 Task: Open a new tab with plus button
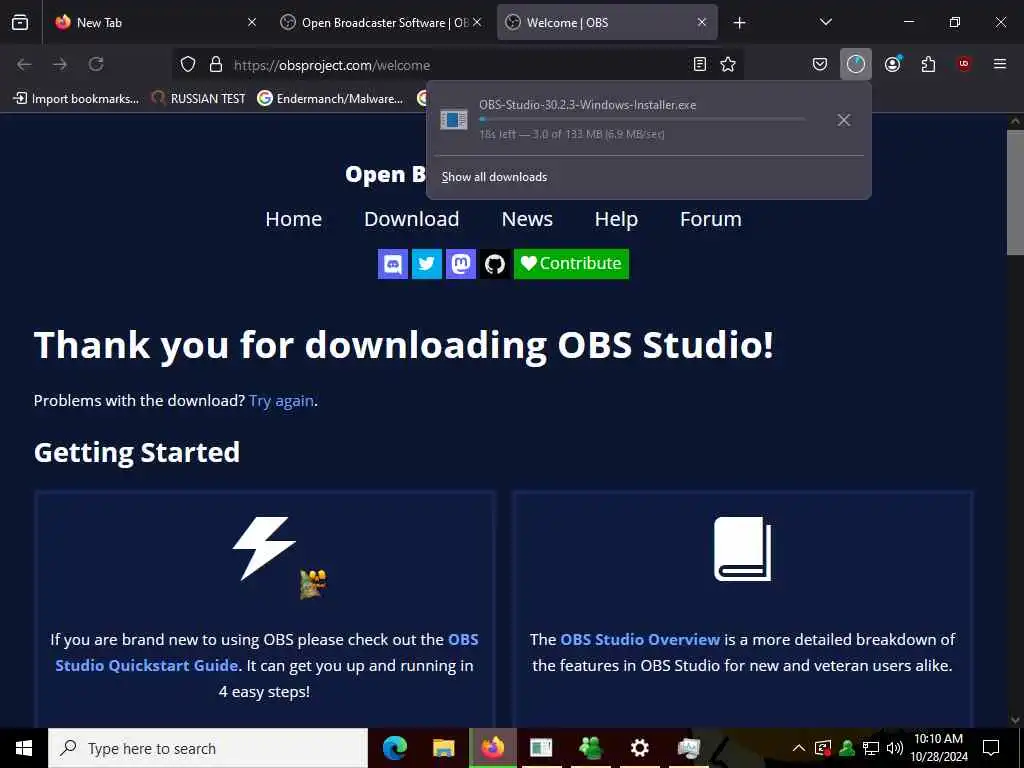pos(739,23)
